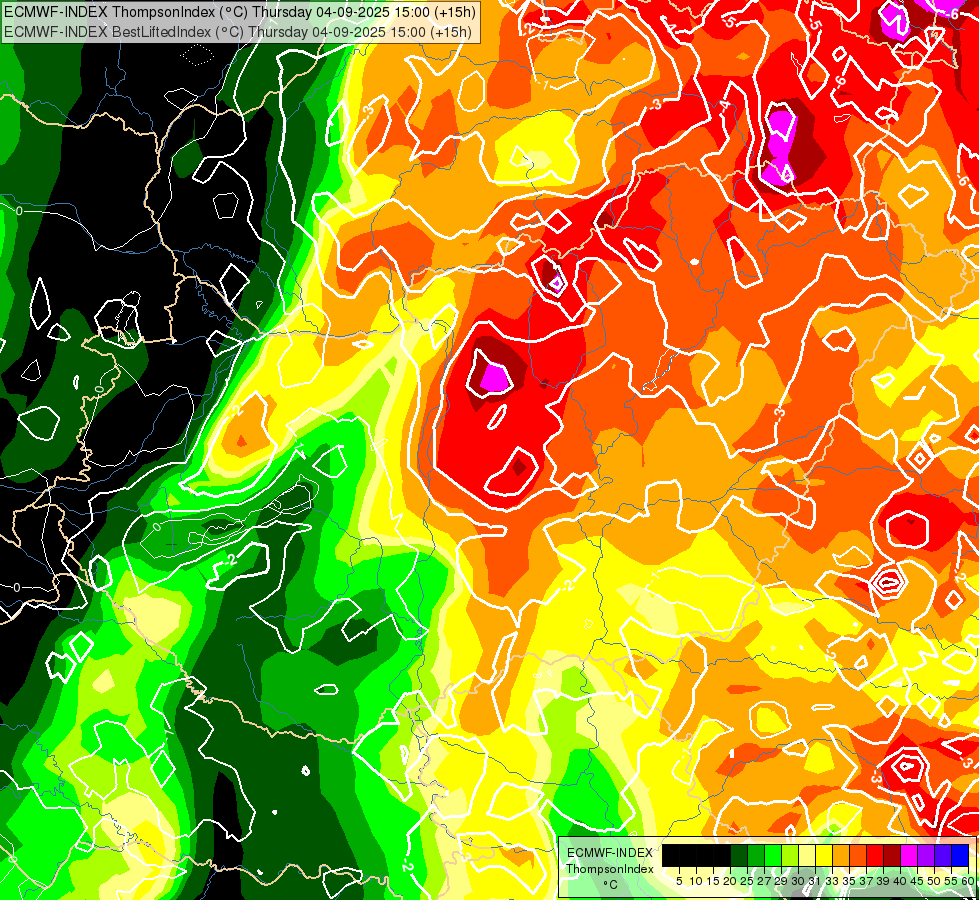Click the legend title ECMWF-INDEX
The width and height of the screenshot is (979, 900).
tap(610, 853)
